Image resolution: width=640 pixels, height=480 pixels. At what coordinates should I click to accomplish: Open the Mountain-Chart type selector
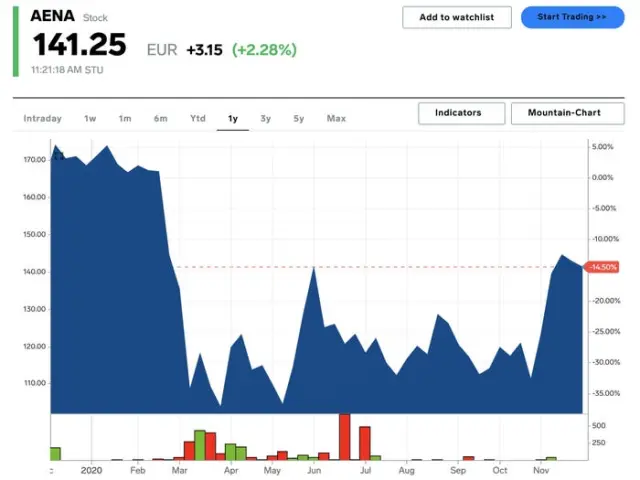tap(567, 113)
